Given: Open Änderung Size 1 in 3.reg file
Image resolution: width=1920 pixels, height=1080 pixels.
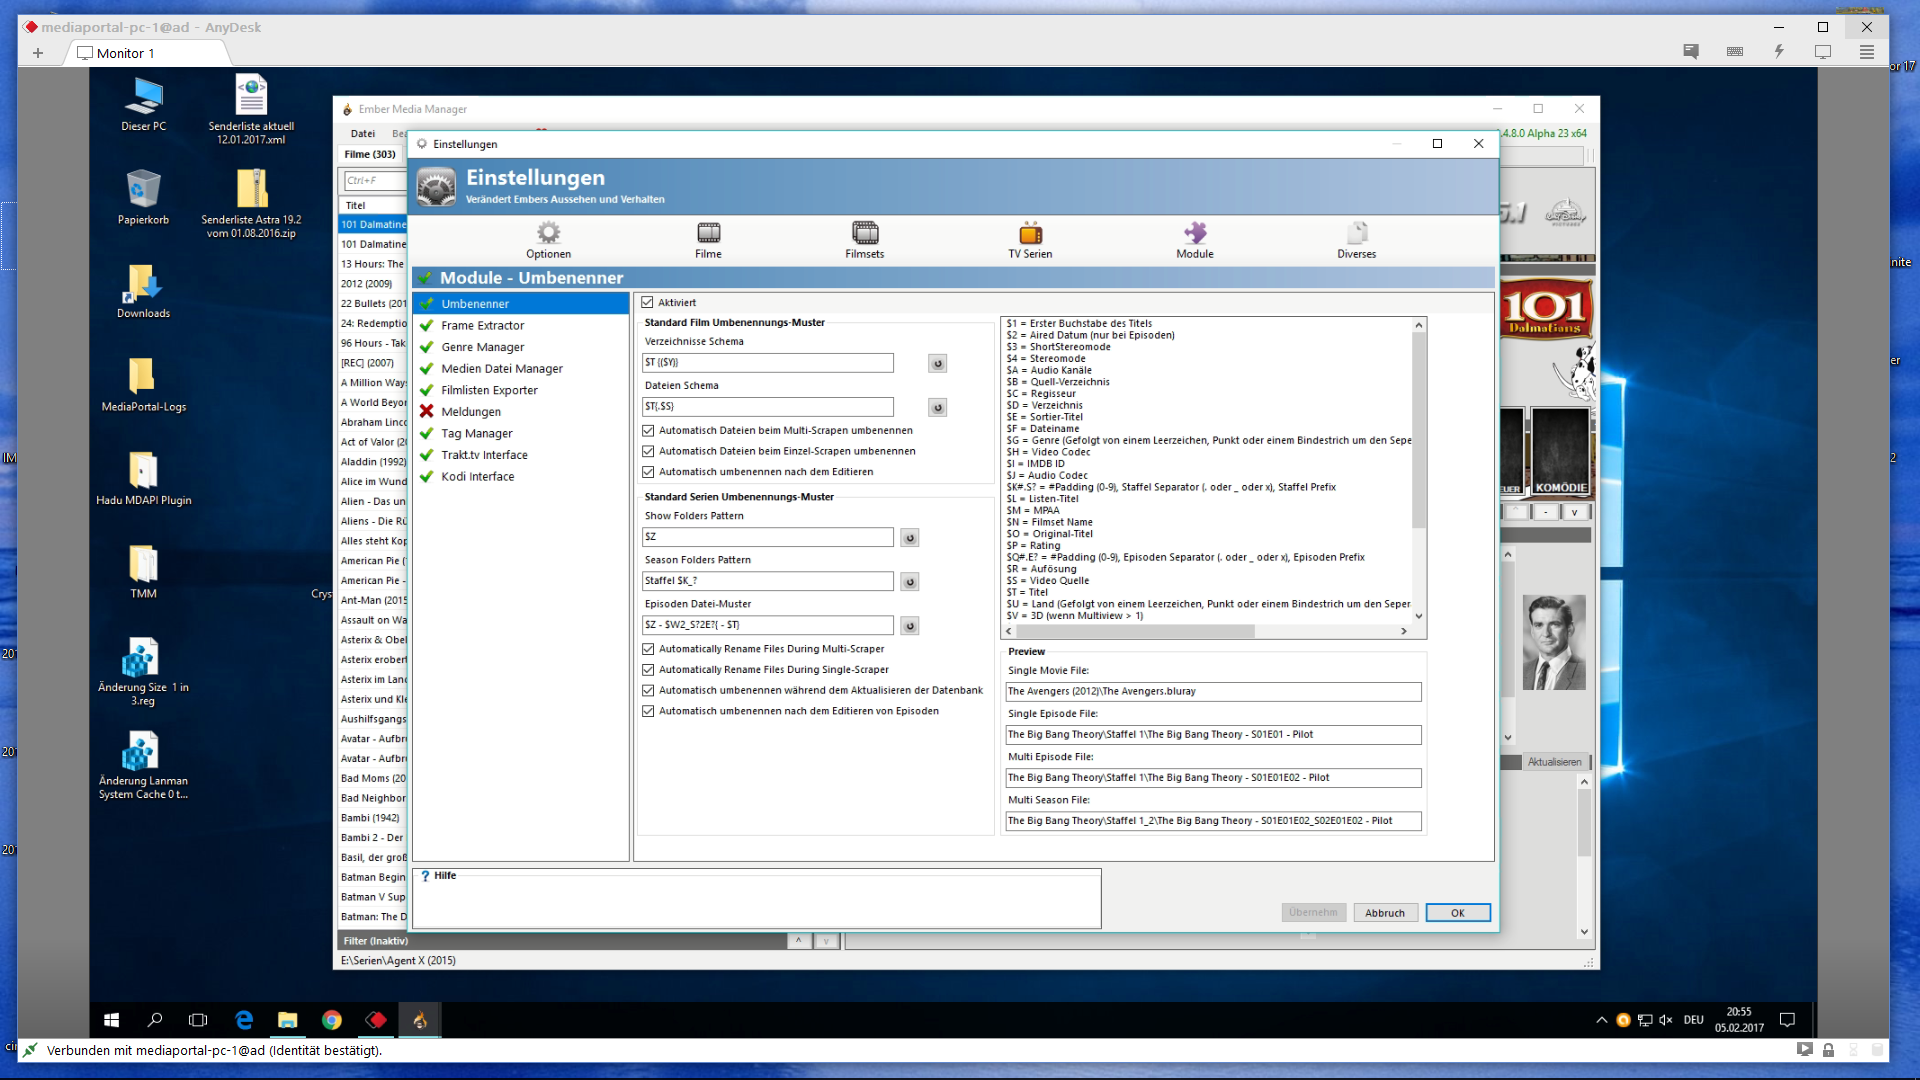Looking at the screenshot, I should click(143, 671).
